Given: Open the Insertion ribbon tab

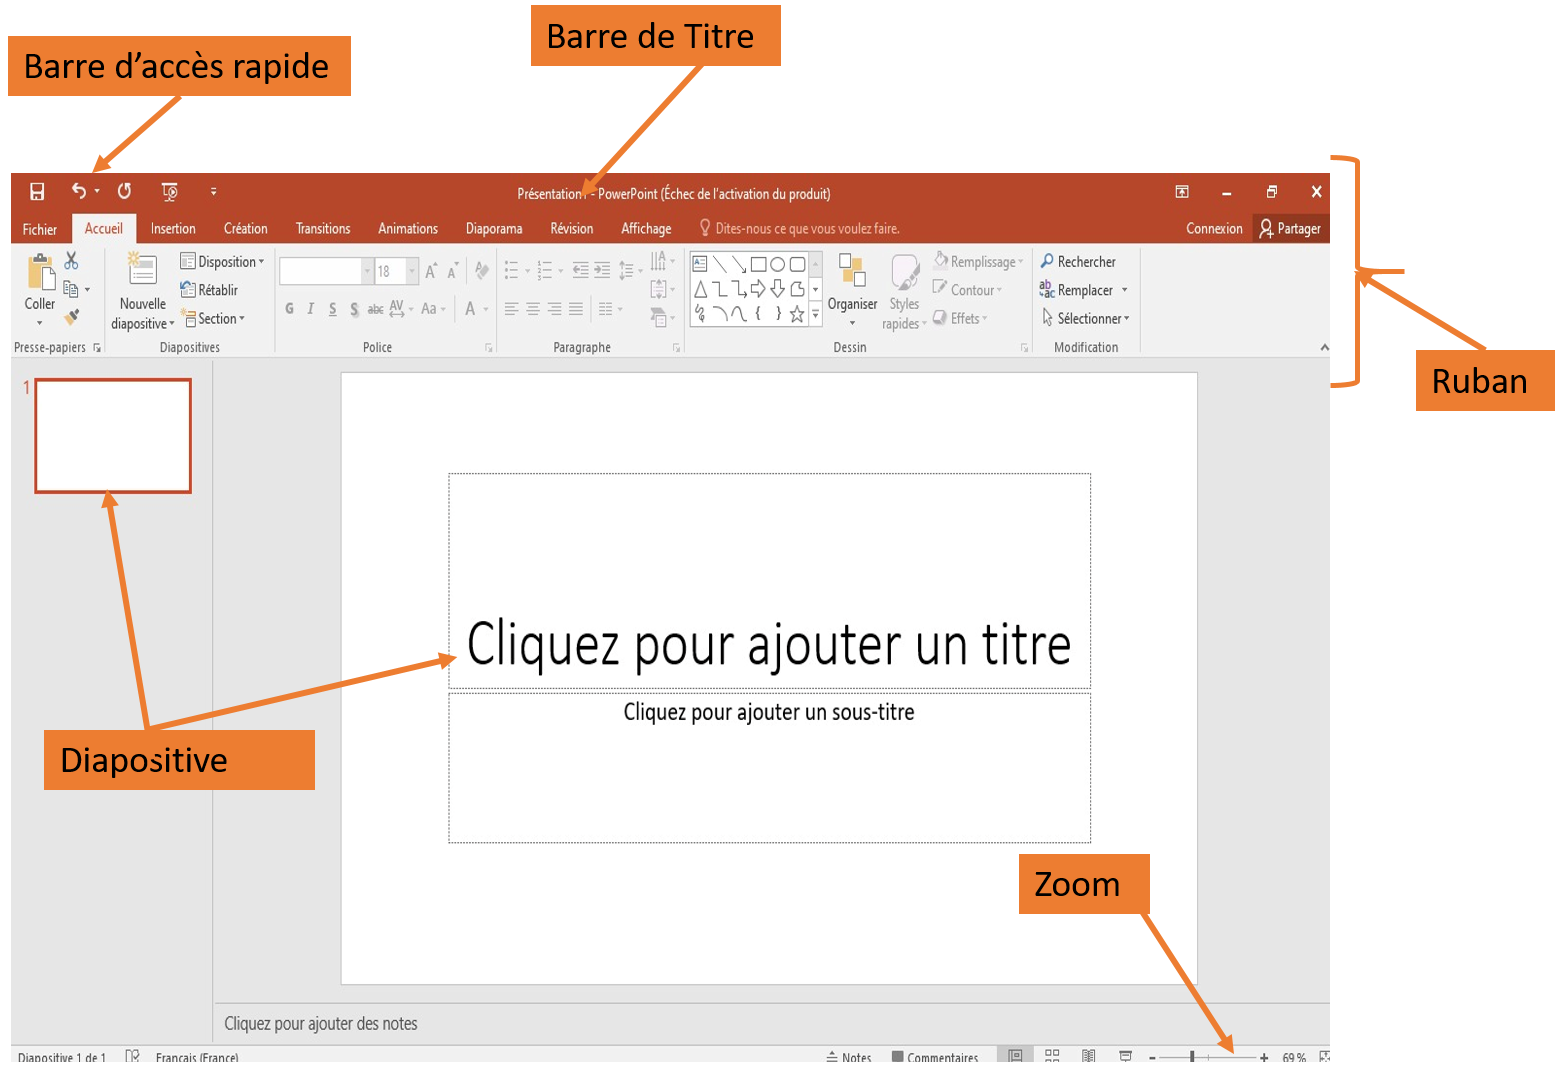Looking at the screenshot, I should (173, 229).
